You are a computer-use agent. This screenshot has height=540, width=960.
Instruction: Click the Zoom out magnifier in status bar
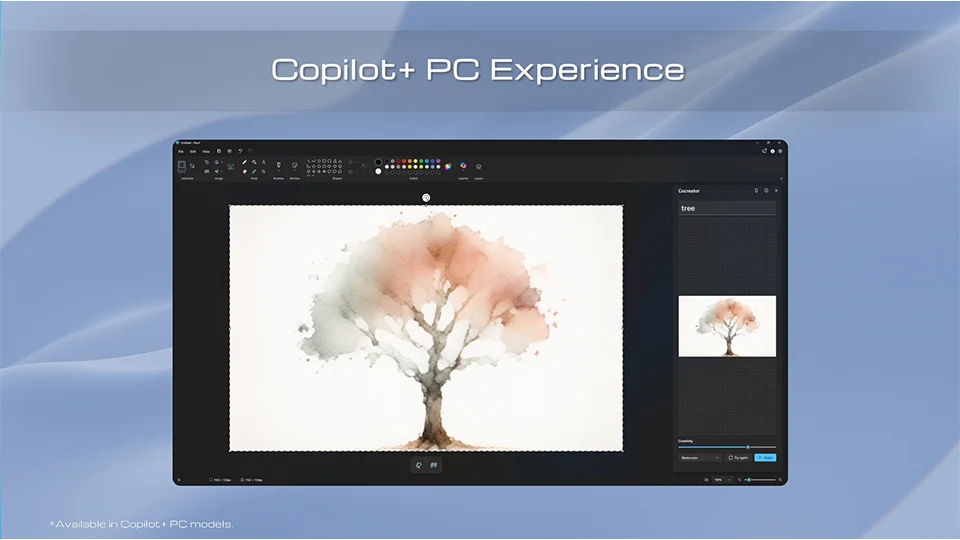pyautogui.click(x=740, y=480)
